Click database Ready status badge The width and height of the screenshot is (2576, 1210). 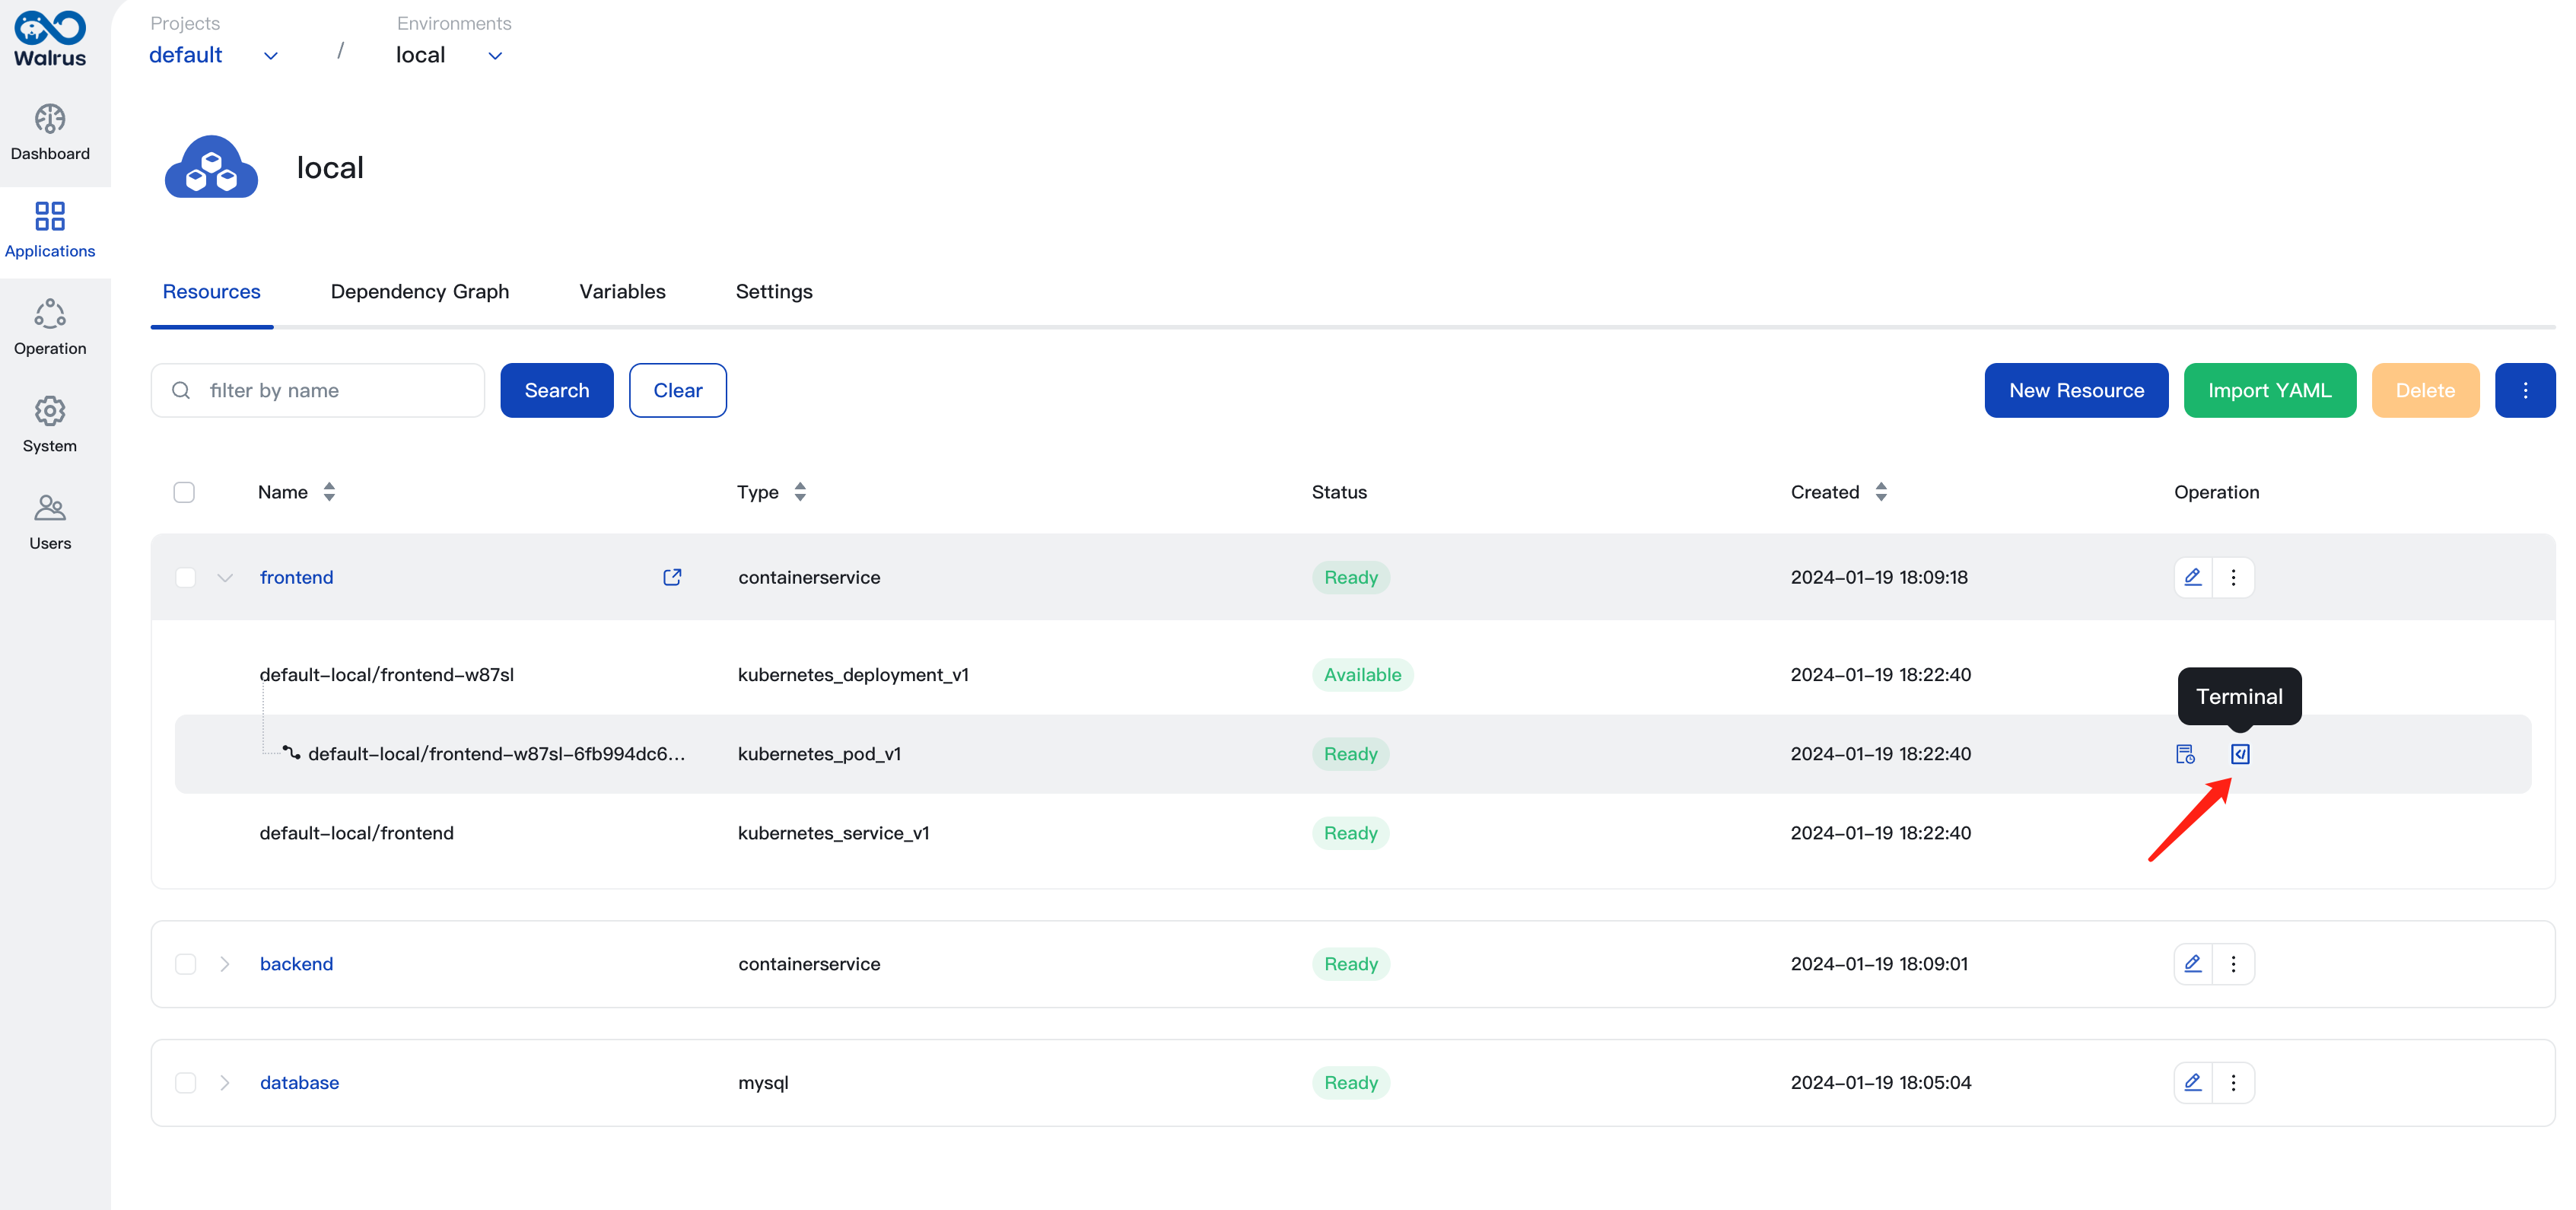pos(1350,1083)
